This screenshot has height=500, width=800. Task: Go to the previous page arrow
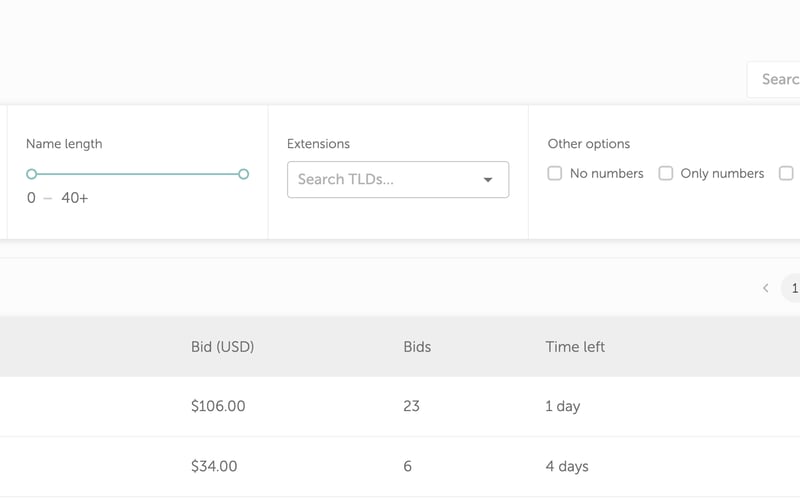click(765, 288)
